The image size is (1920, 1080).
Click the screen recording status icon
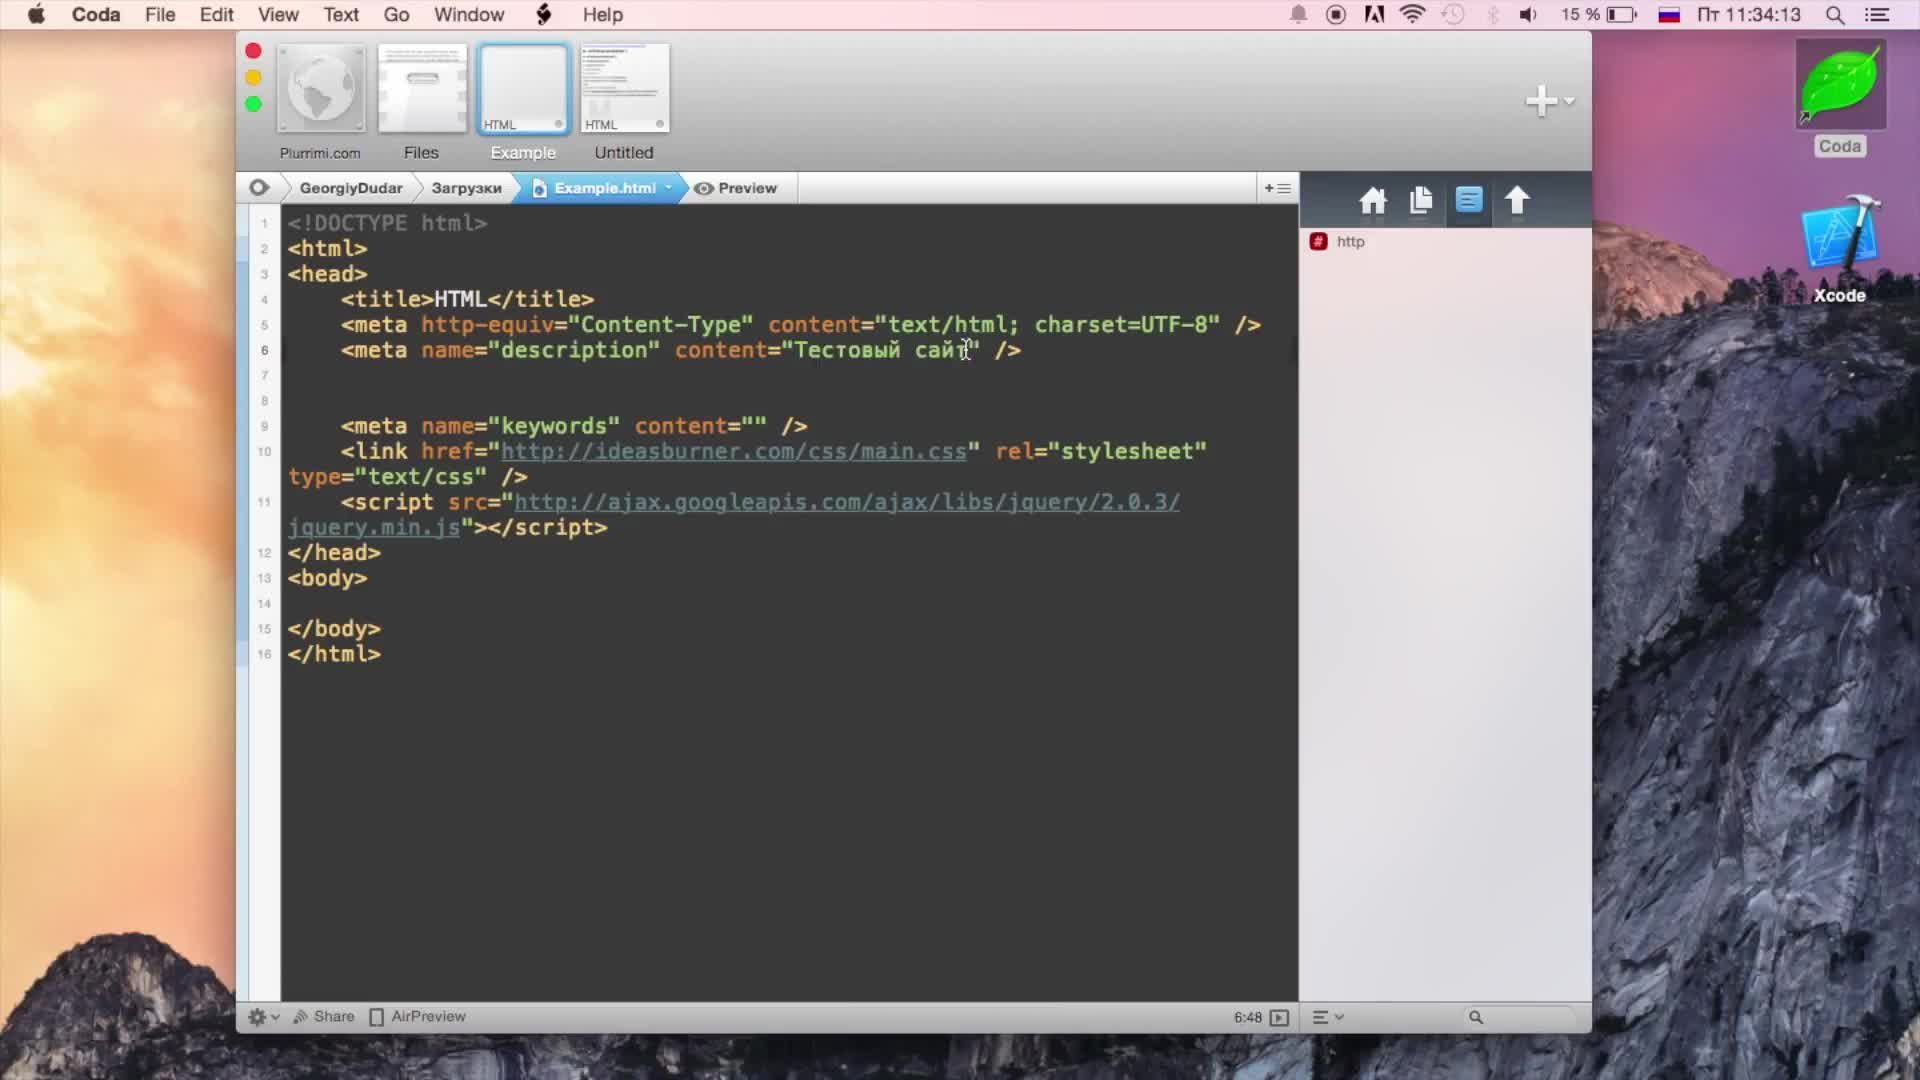click(1335, 15)
